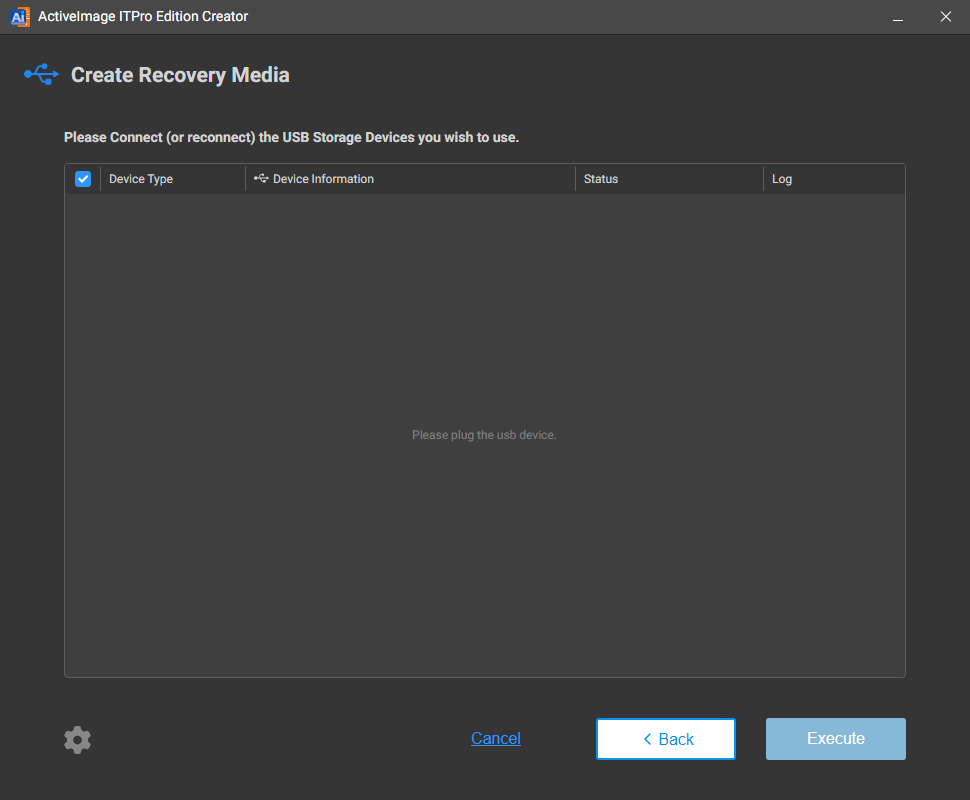Click the USB symbol in Device Information header
This screenshot has height=800, width=970.
click(x=261, y=179)
